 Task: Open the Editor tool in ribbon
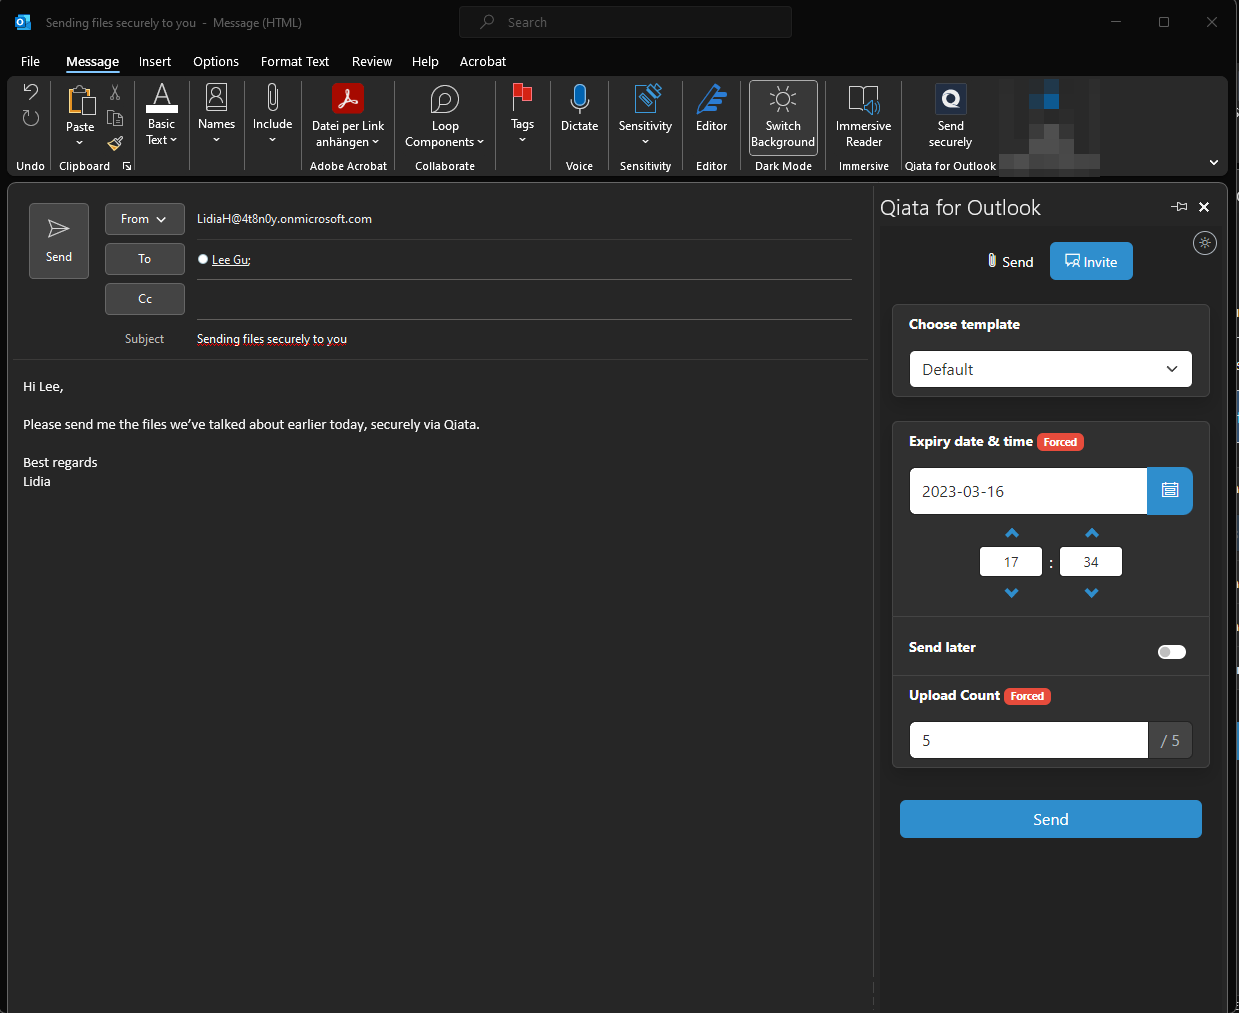(711, 100)
